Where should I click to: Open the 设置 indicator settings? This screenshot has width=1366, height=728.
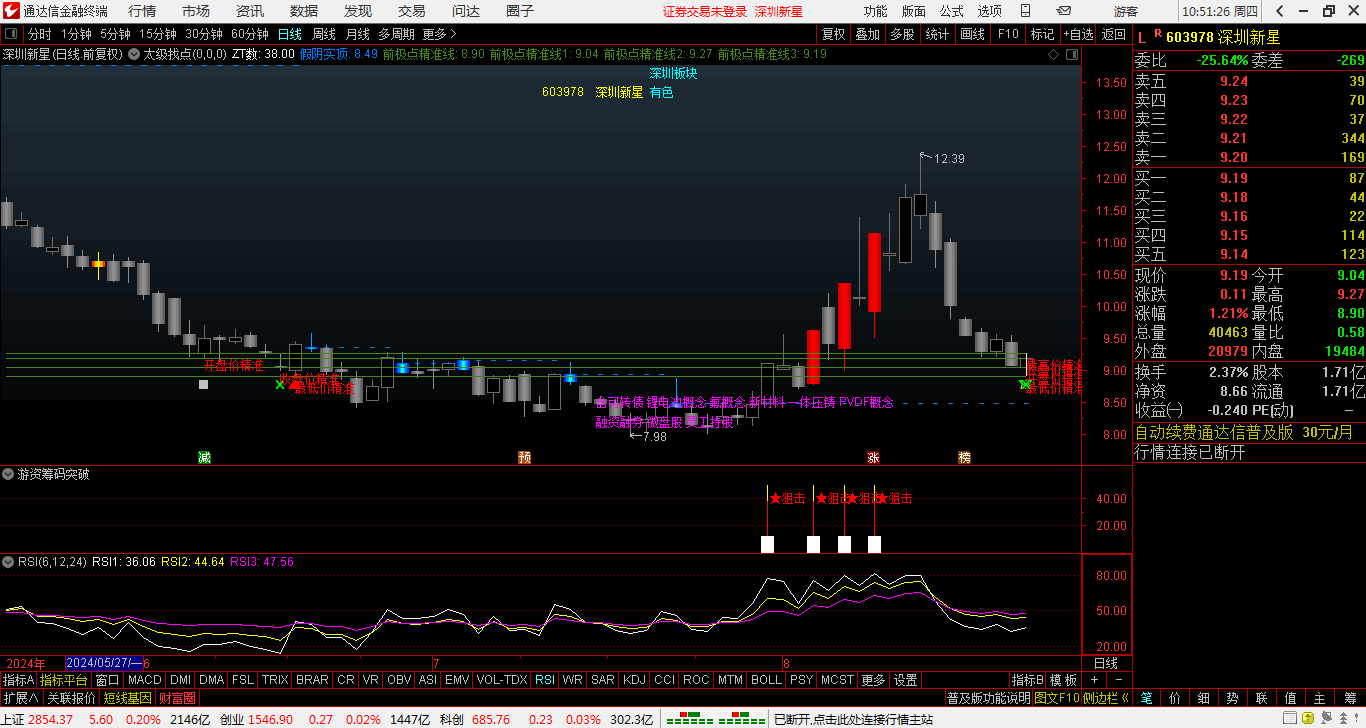click(906, 680)
